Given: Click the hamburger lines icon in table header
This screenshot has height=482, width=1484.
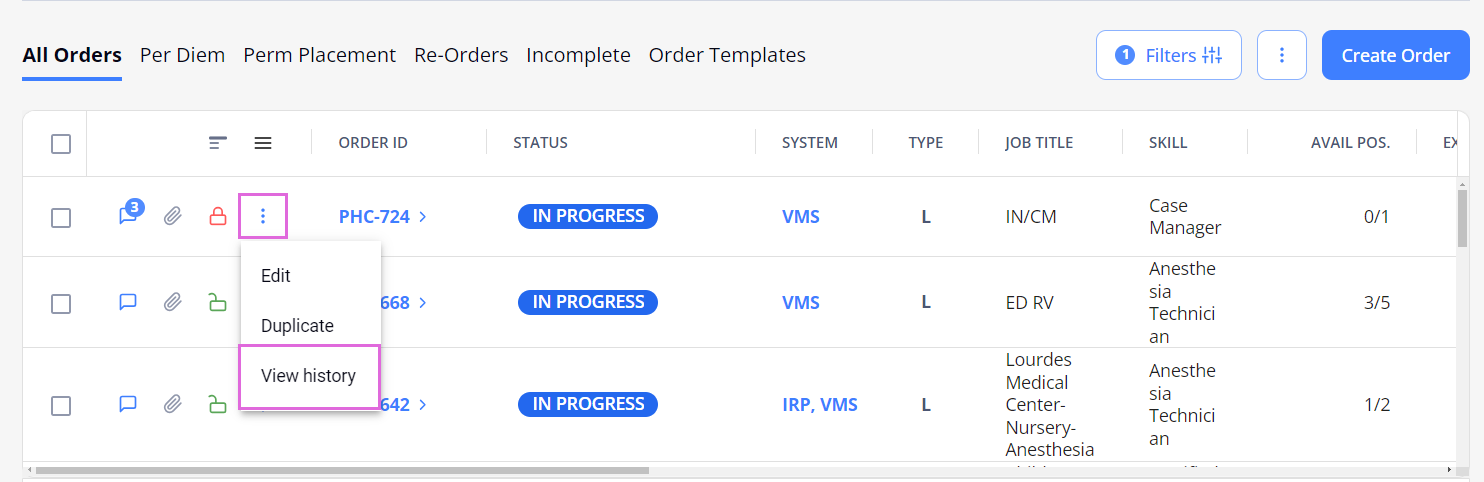Looking at the screenshot, I should (x=263, y=143).
